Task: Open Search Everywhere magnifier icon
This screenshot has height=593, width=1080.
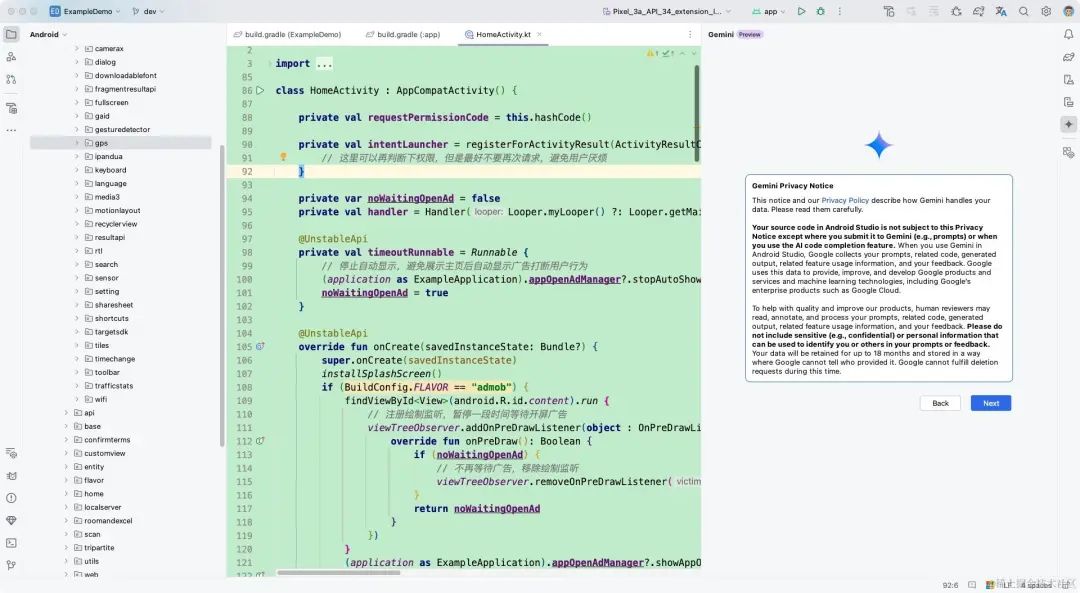Action: pos(1024,11)
